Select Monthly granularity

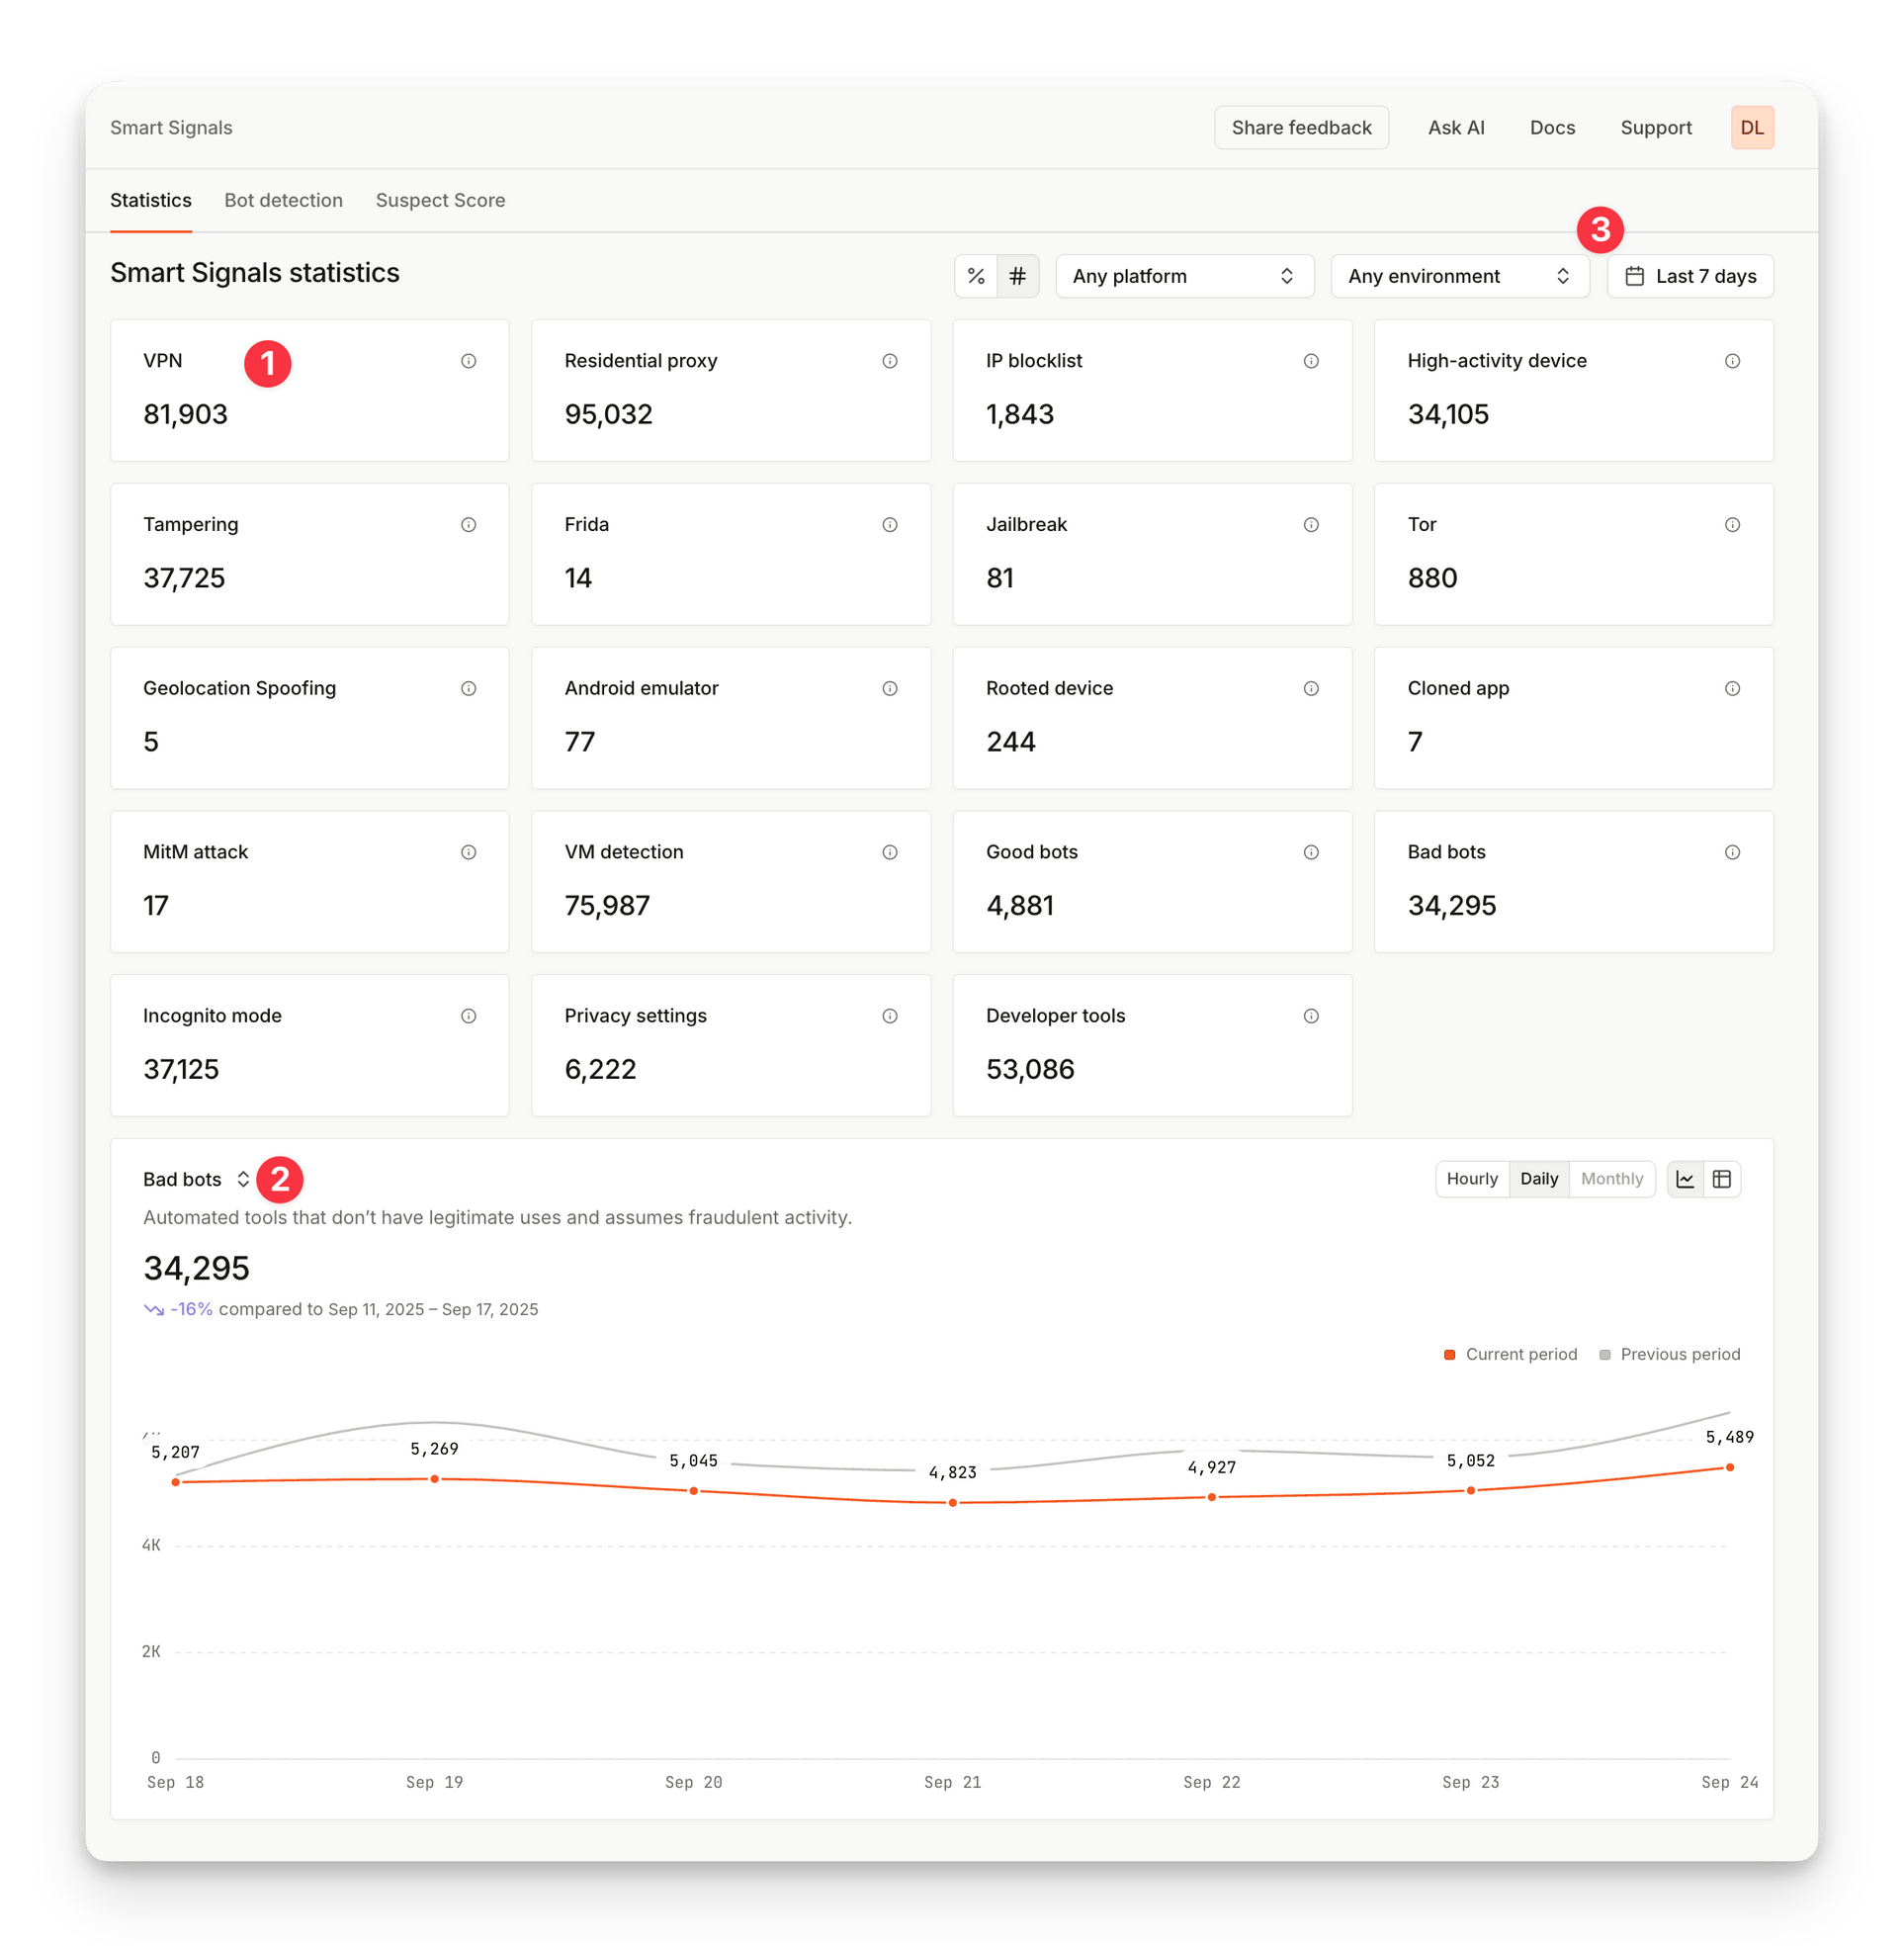(1611, 1179)
